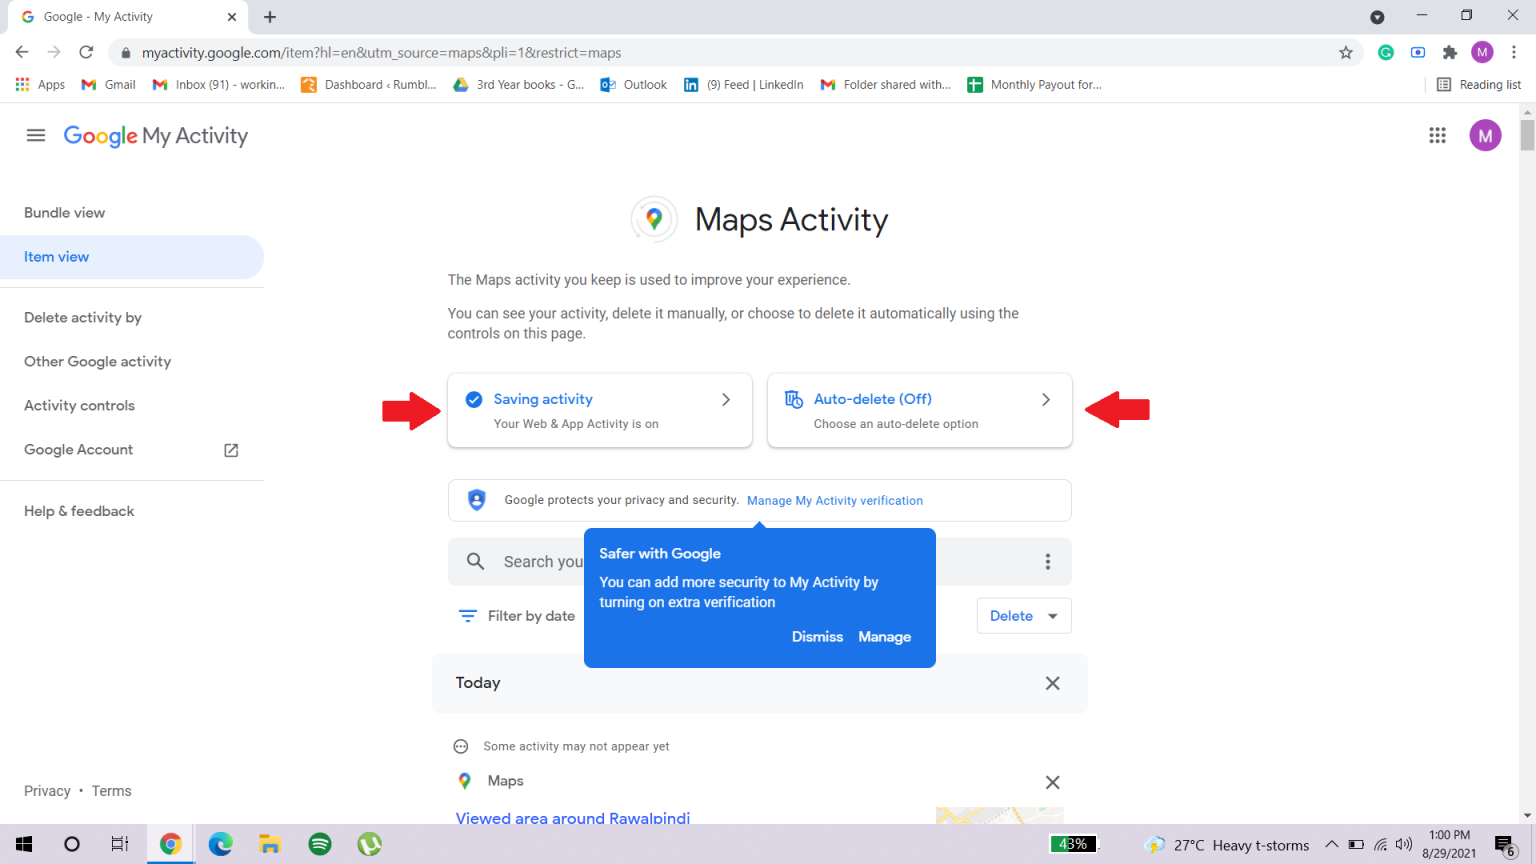Dismiss the Safer with Google popup

tap(817, 636)
